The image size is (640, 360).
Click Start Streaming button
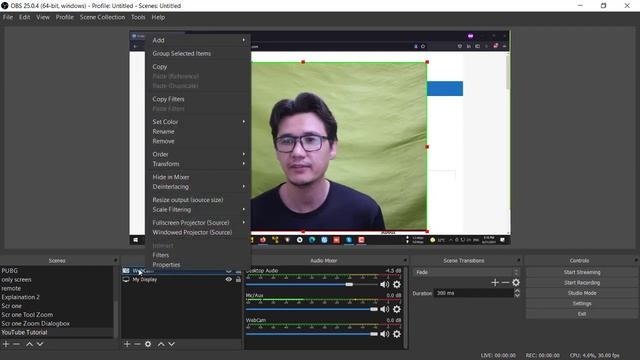(x=582, y=272)
